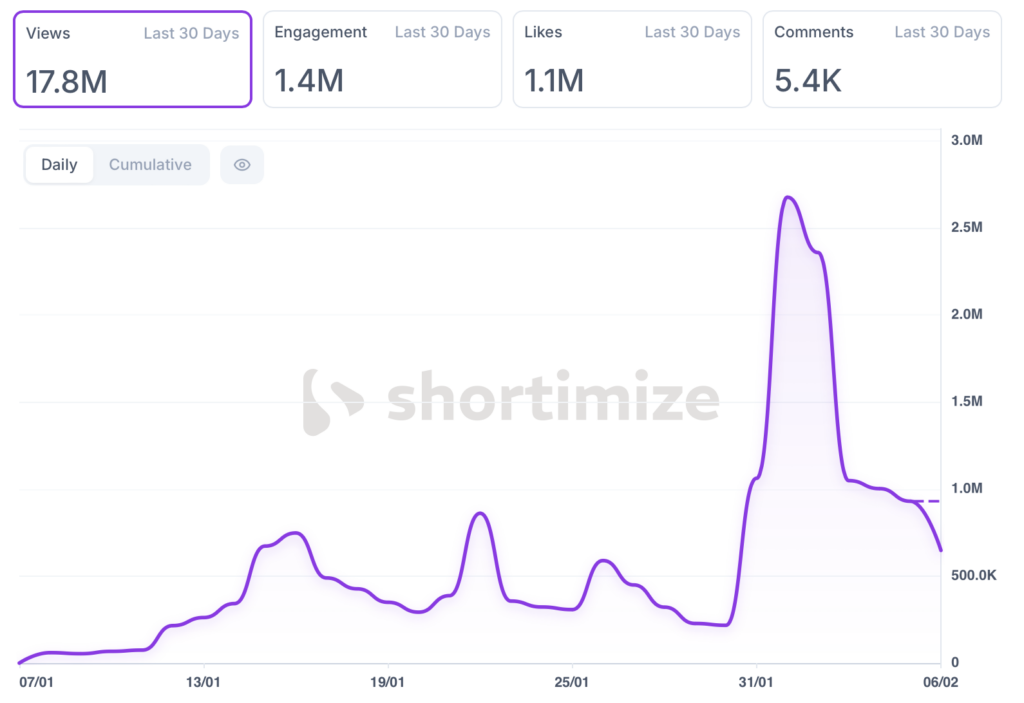
Task: Click the 3.0M y-axis label
Action: pos(967,139)
